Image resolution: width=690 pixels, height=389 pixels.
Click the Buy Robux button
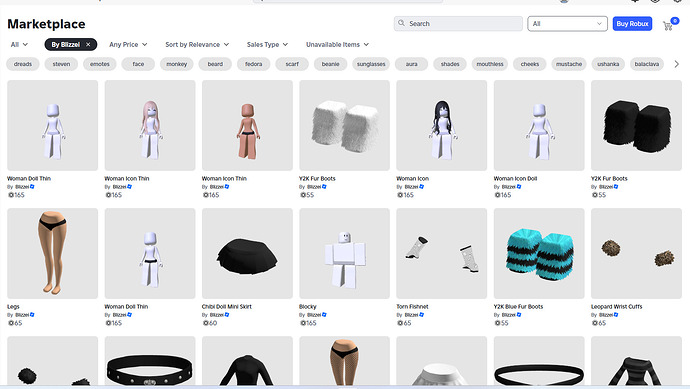632,24
